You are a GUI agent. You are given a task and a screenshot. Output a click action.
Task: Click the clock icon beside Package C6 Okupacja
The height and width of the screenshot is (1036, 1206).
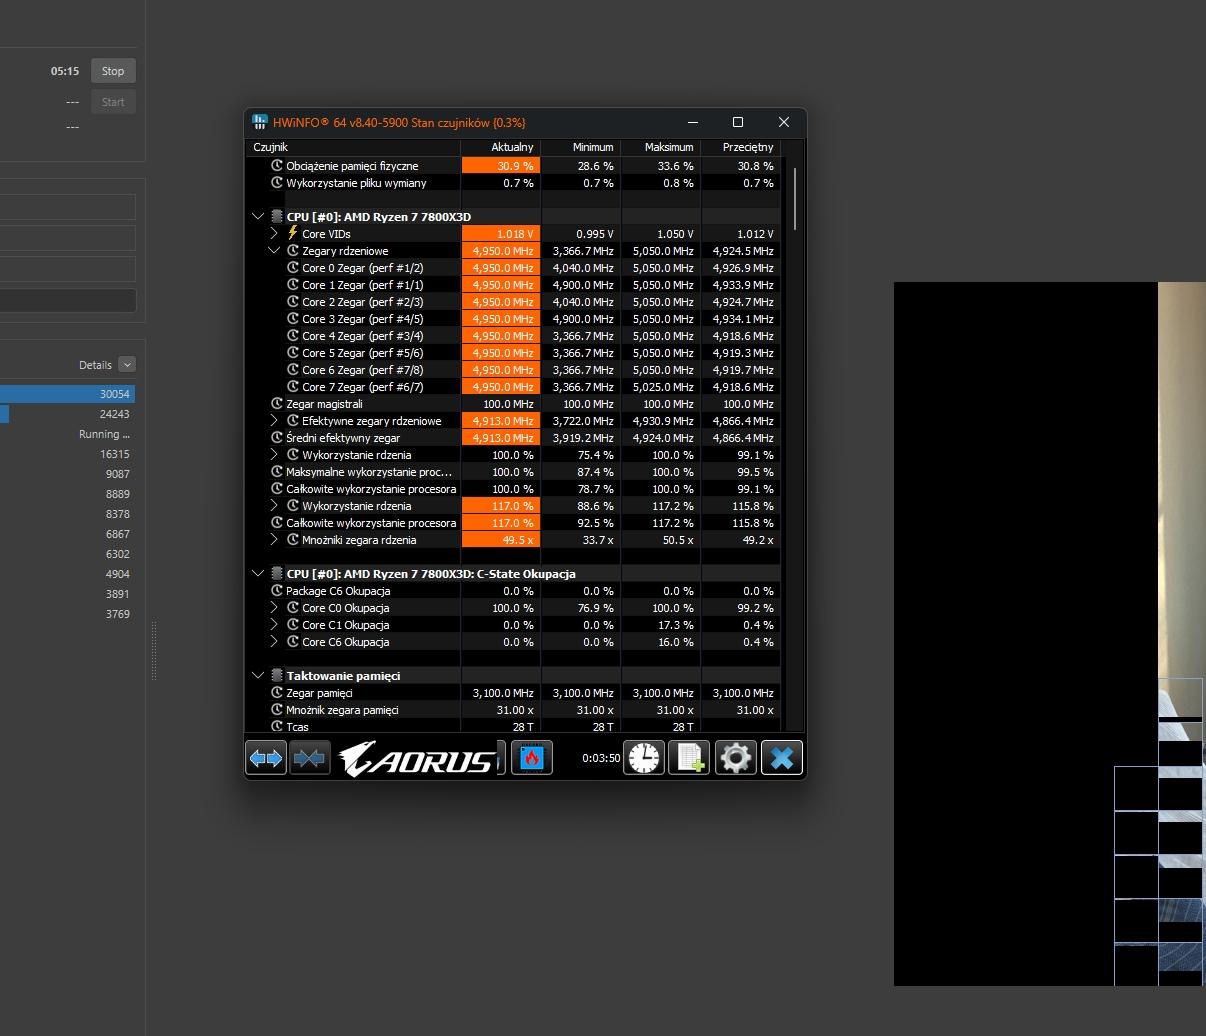[277, 590]
